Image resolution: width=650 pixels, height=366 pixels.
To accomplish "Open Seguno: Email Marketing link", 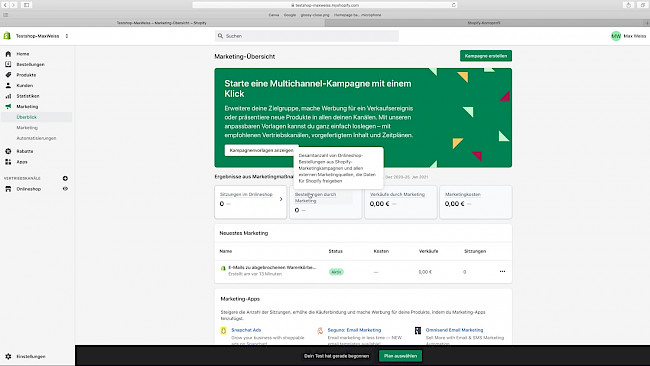I will (x=354, y=330).
